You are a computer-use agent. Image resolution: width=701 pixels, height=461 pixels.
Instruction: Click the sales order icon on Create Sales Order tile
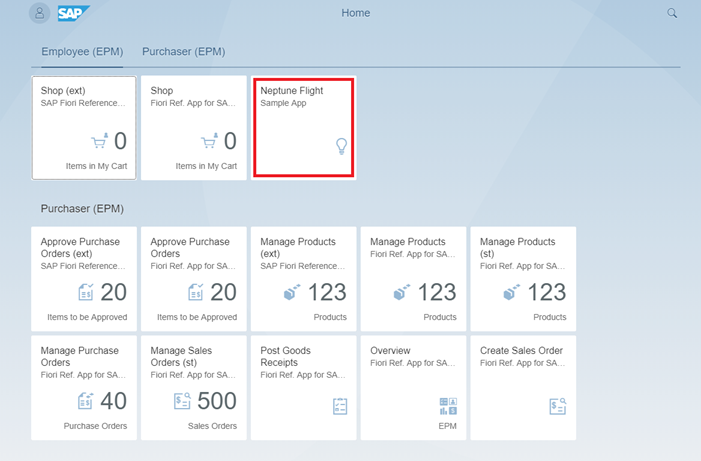pos(558,406)
